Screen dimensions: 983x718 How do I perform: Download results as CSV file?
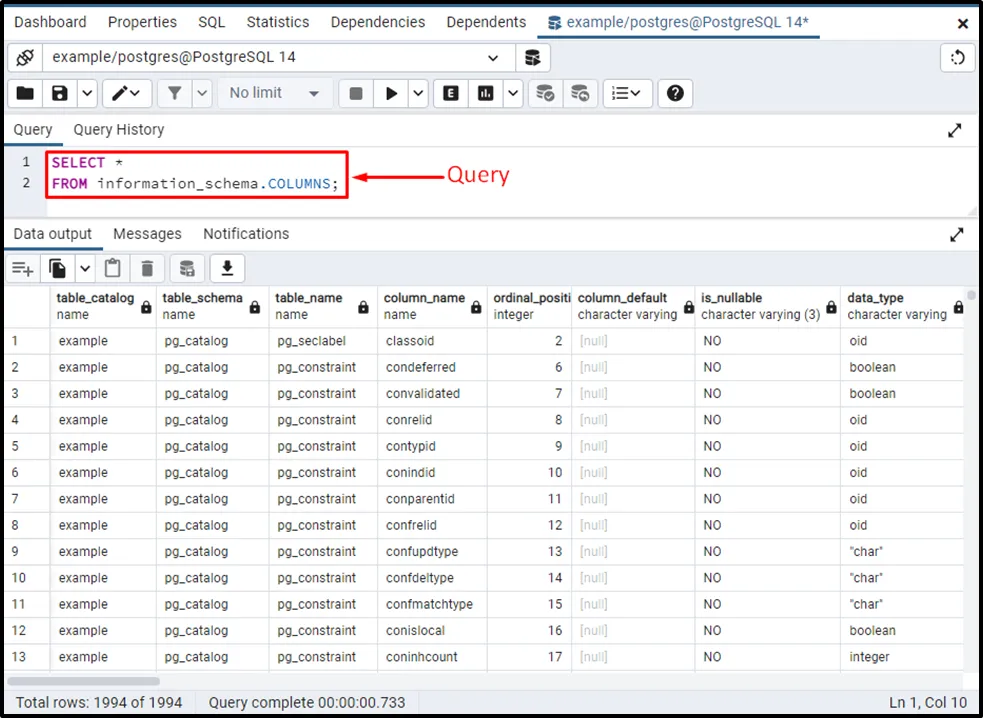(x=227, y=268)
